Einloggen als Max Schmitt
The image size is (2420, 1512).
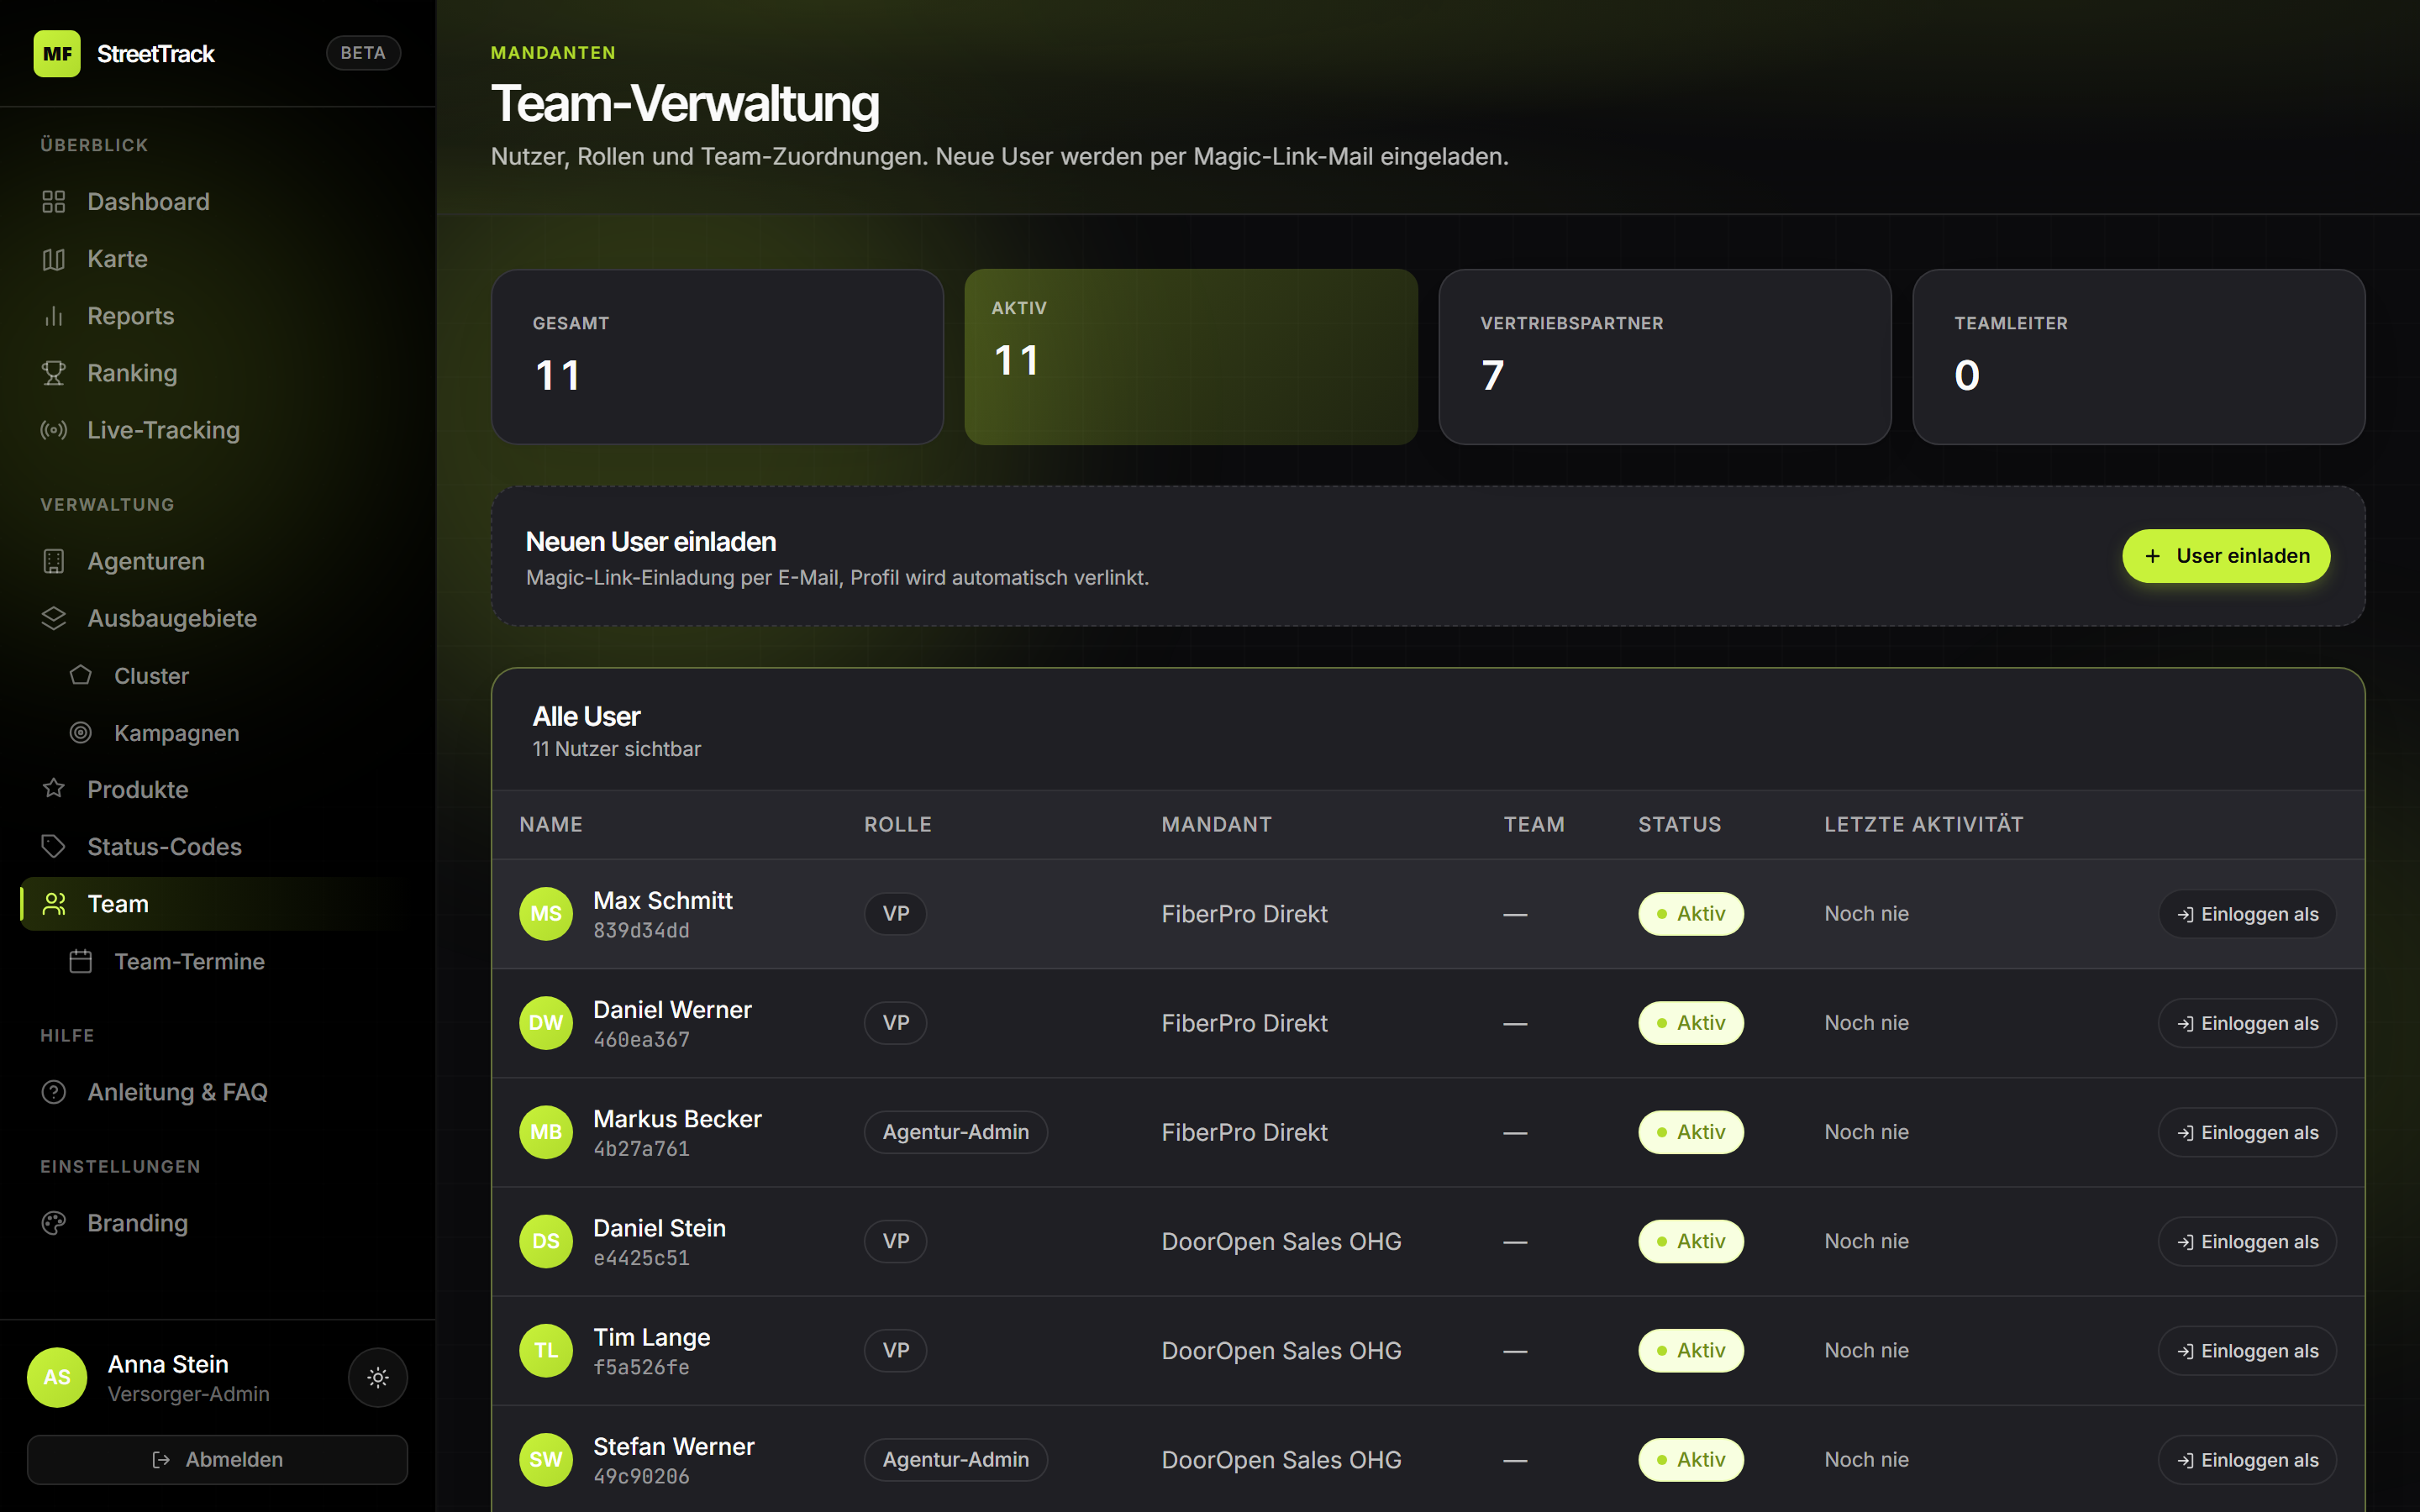click(2247, 914)
